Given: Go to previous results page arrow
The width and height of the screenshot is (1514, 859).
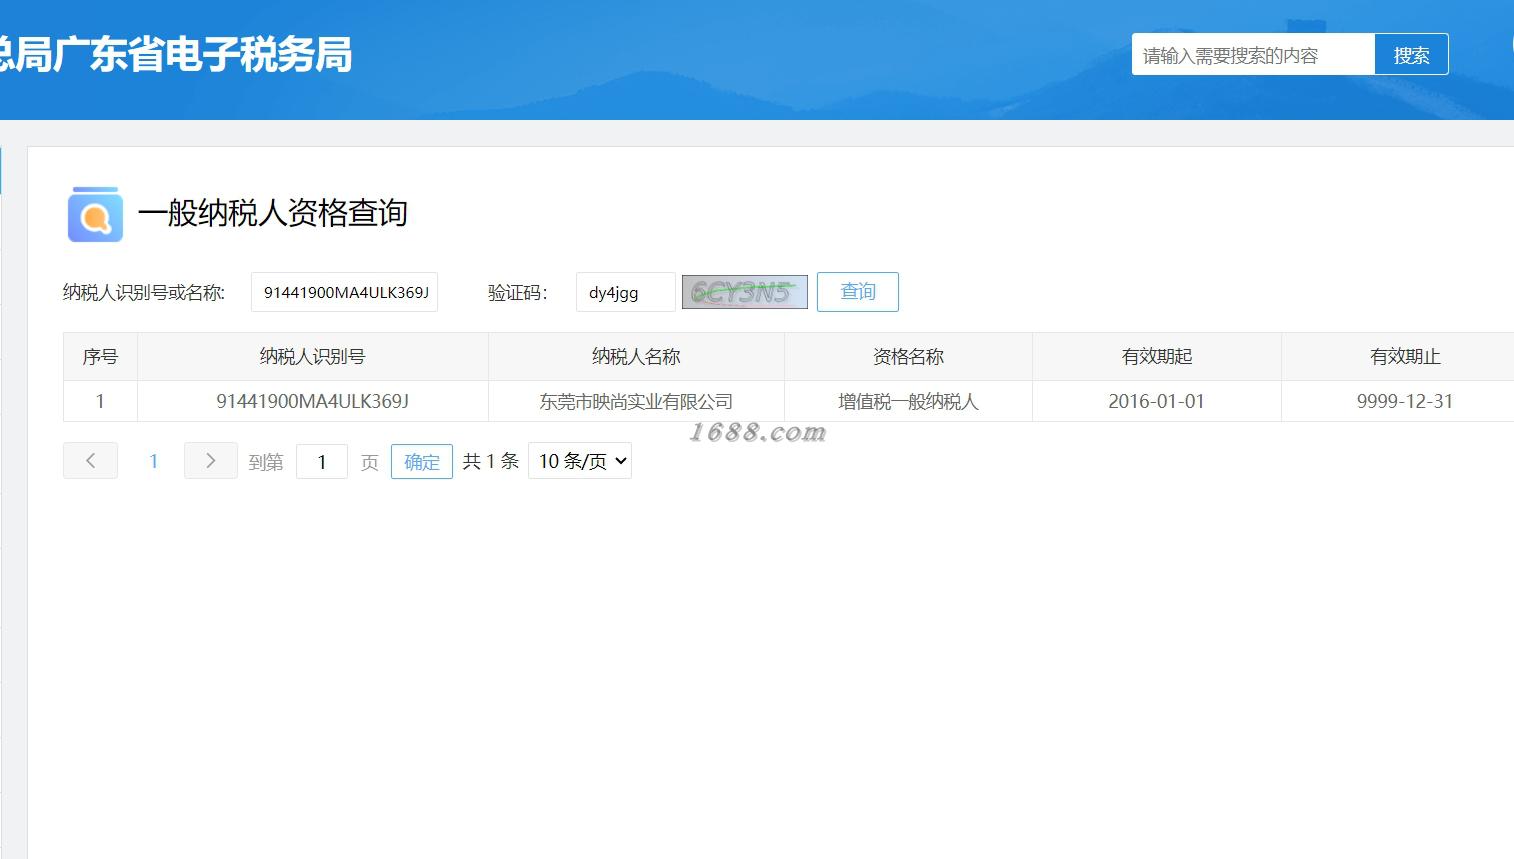Looking at the screenshot, I should 90,461.
